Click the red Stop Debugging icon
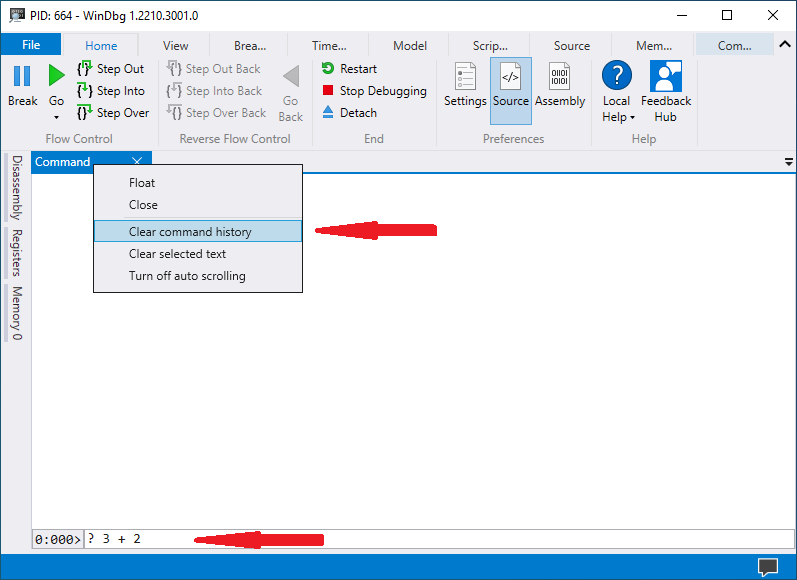797x580 pixels. [328, 91]
